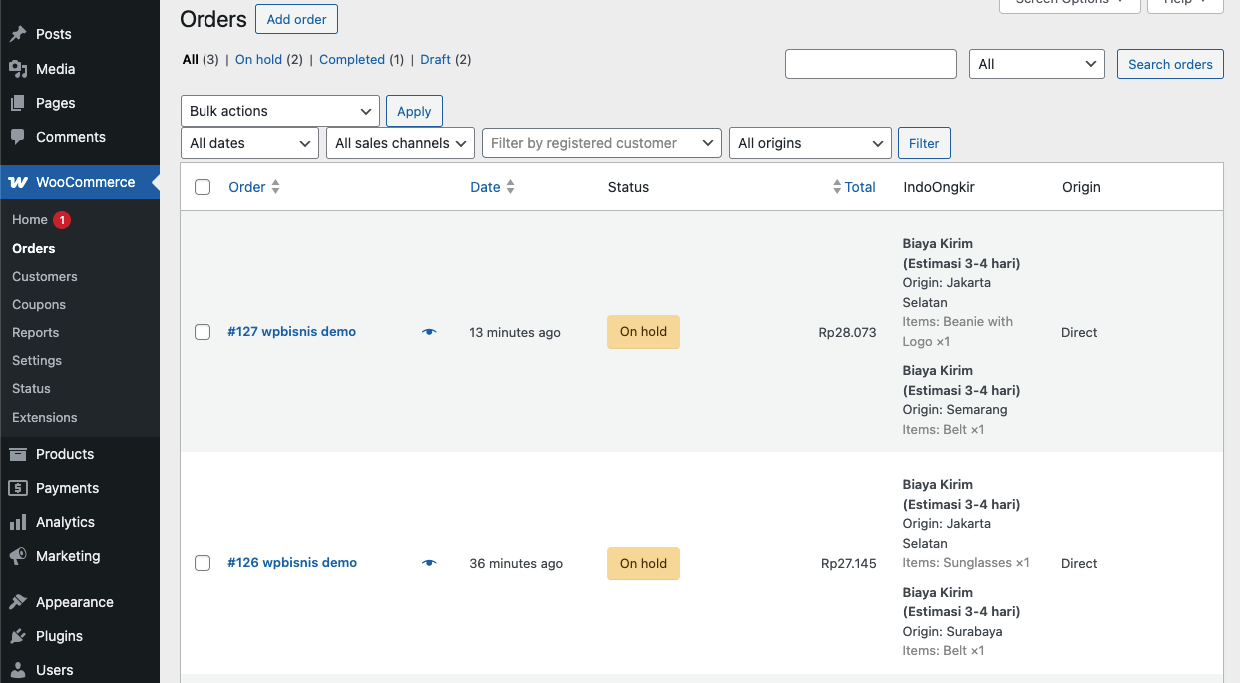Open Customers in WooCommerce submenu
The height and width of the screenshot is (683, 1240).
[x=45, y=276]
